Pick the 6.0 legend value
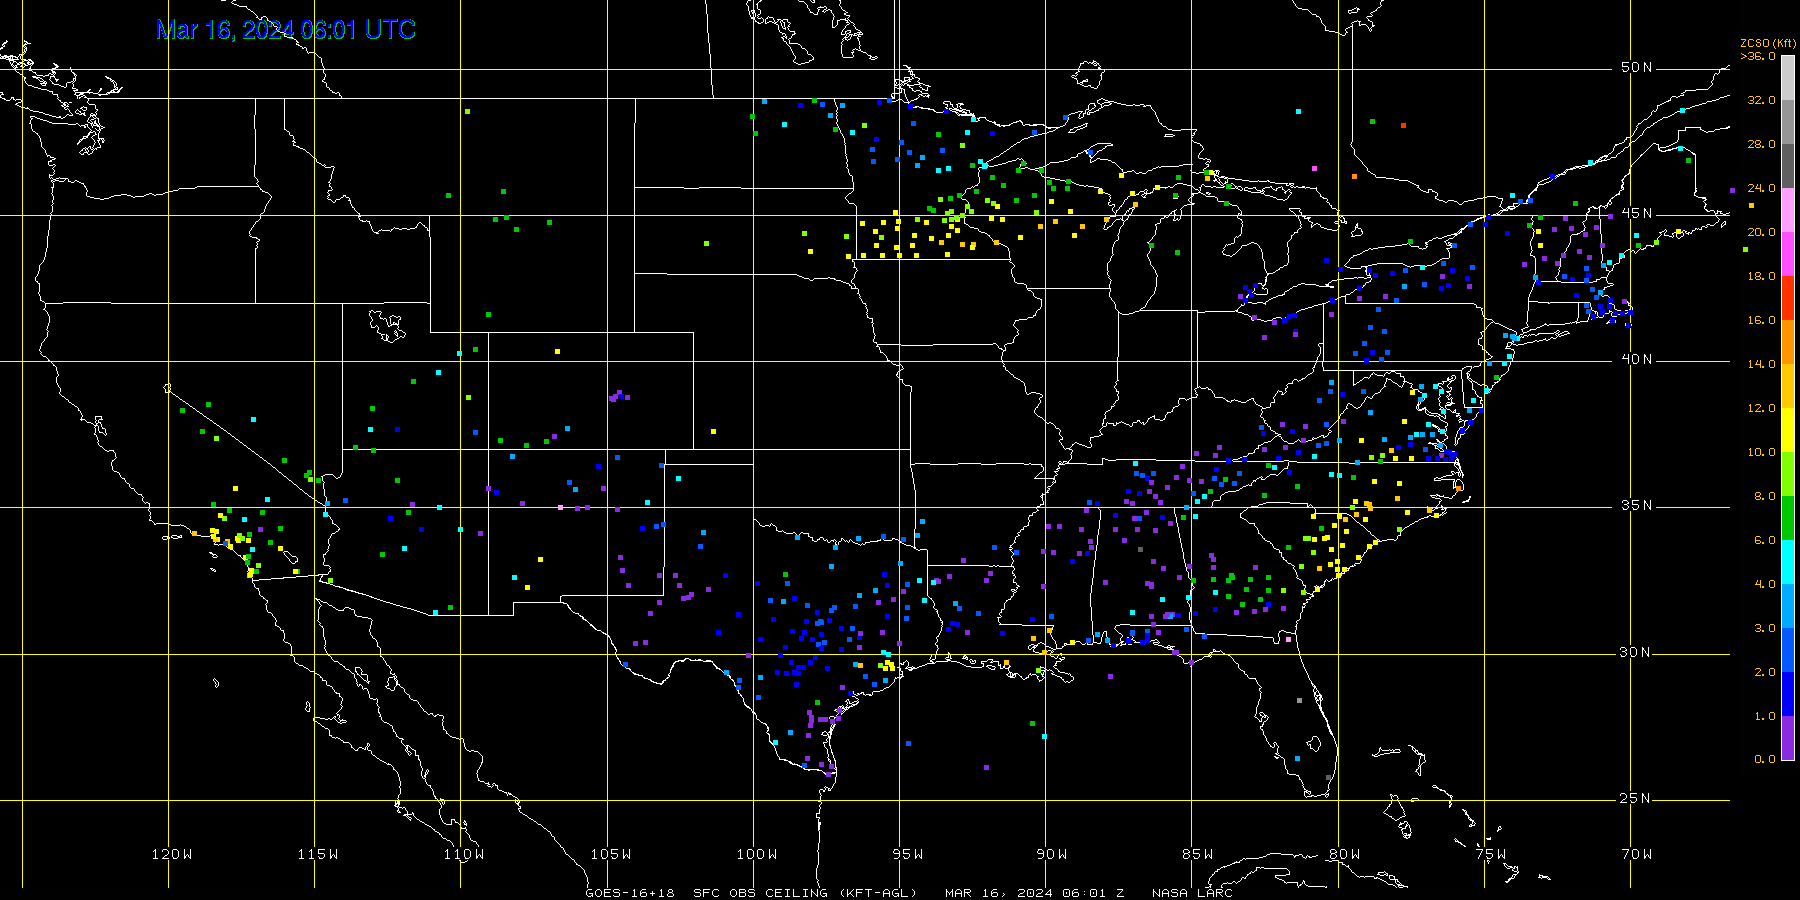 tap(1765, 540)
